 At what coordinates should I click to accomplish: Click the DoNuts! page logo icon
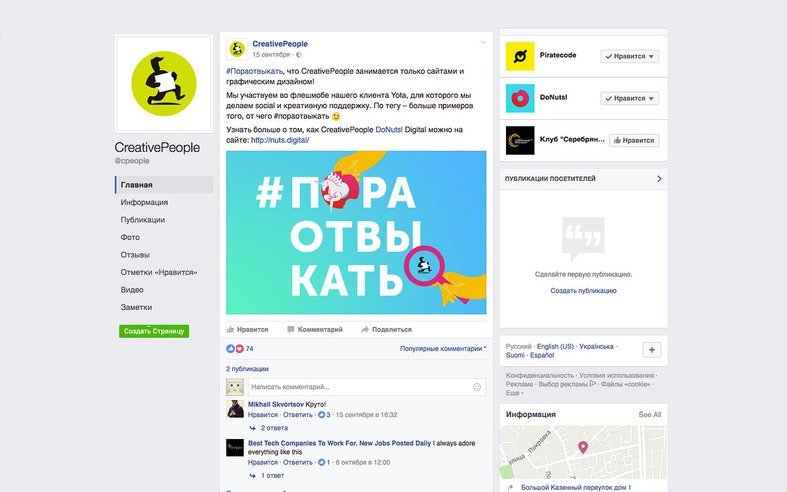pyautogui.click(x=520, y=98)
